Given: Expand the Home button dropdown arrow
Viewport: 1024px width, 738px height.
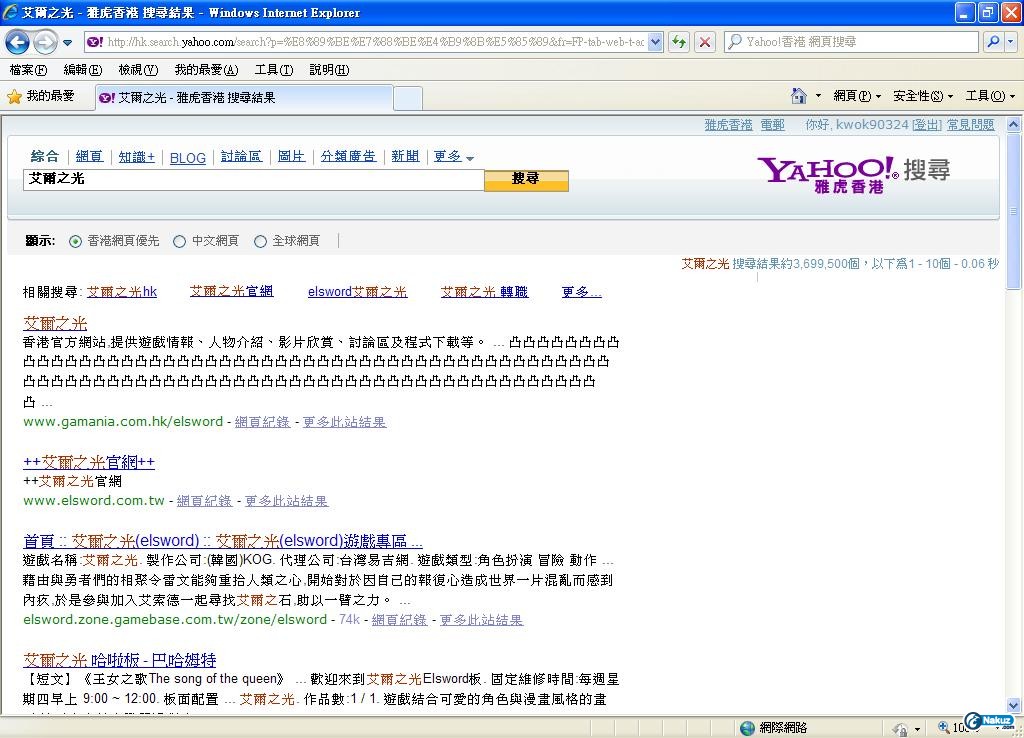Looking at the screenshot, I should point(818,96).
